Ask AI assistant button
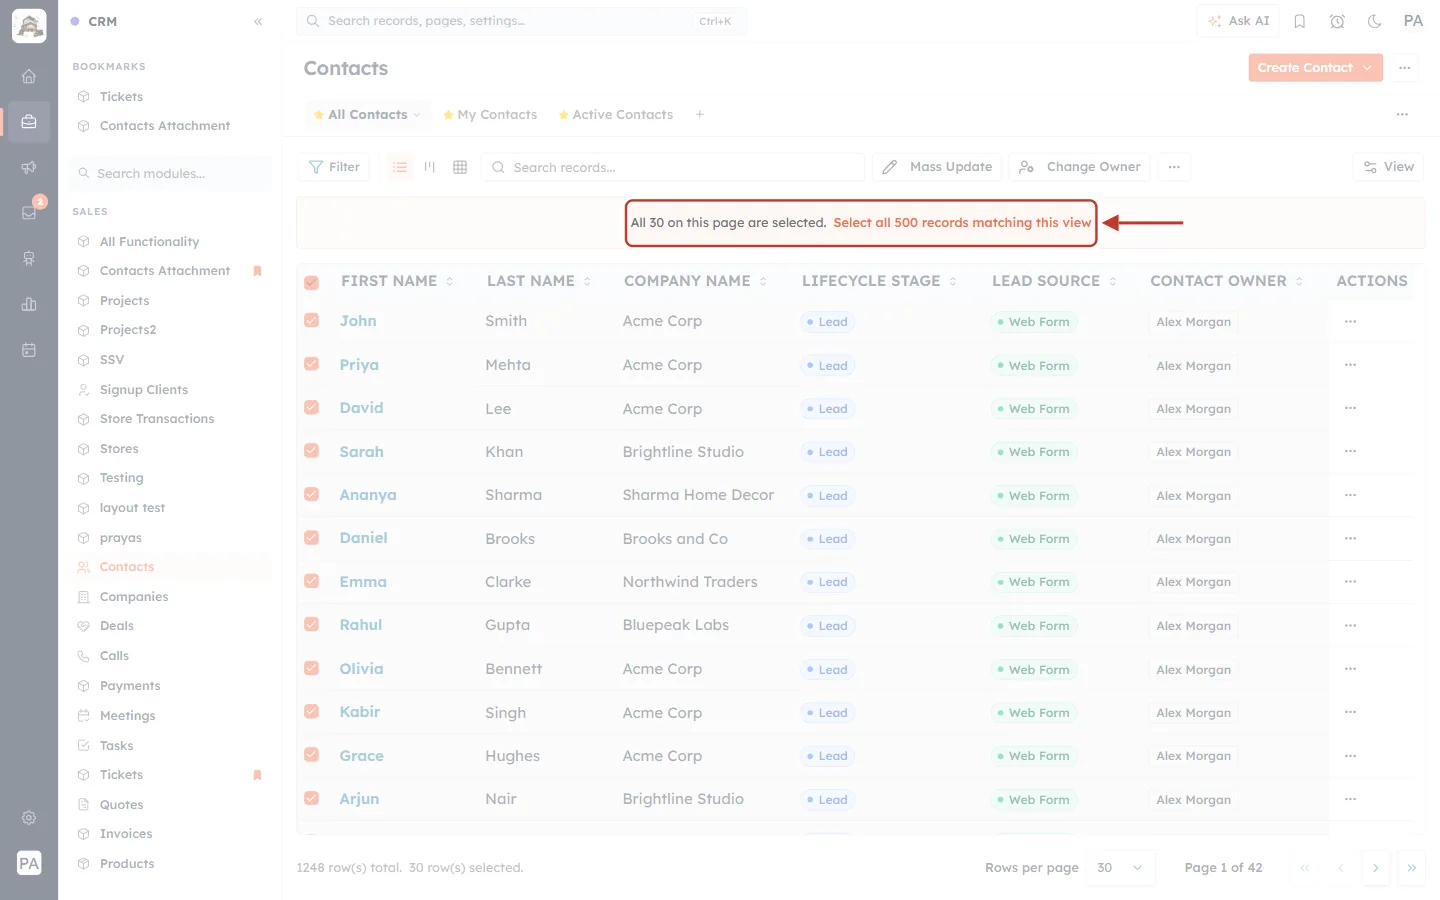Viewport: 1440px width, 900px height. [1238, 21]
